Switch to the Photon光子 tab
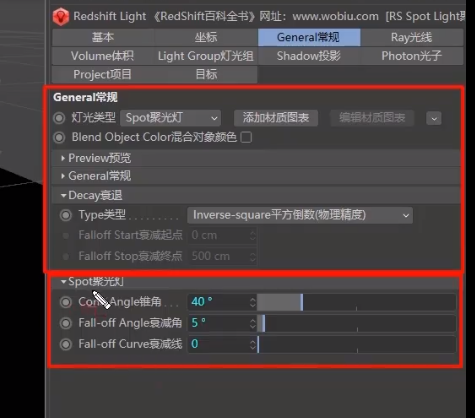This screenshot has width=475, height=418. pyautogui.click(x=412, y=56)
